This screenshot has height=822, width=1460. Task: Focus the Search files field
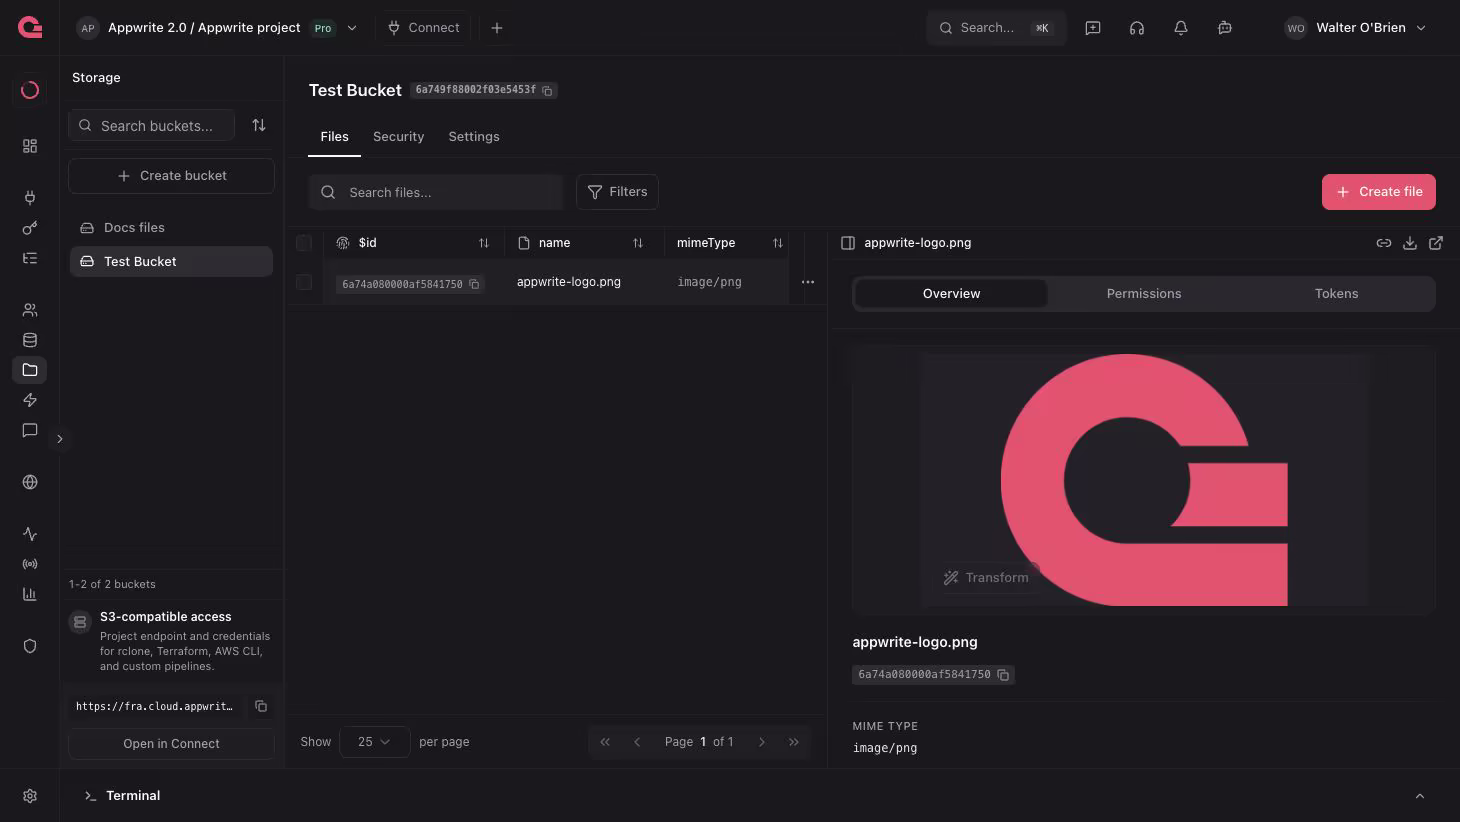pyautogui.click(x=436, y=192)
